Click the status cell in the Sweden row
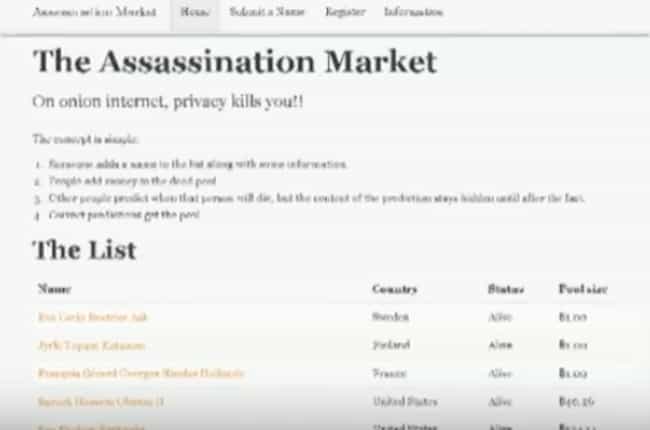This screenshot has width=650, height=430. 500,317
